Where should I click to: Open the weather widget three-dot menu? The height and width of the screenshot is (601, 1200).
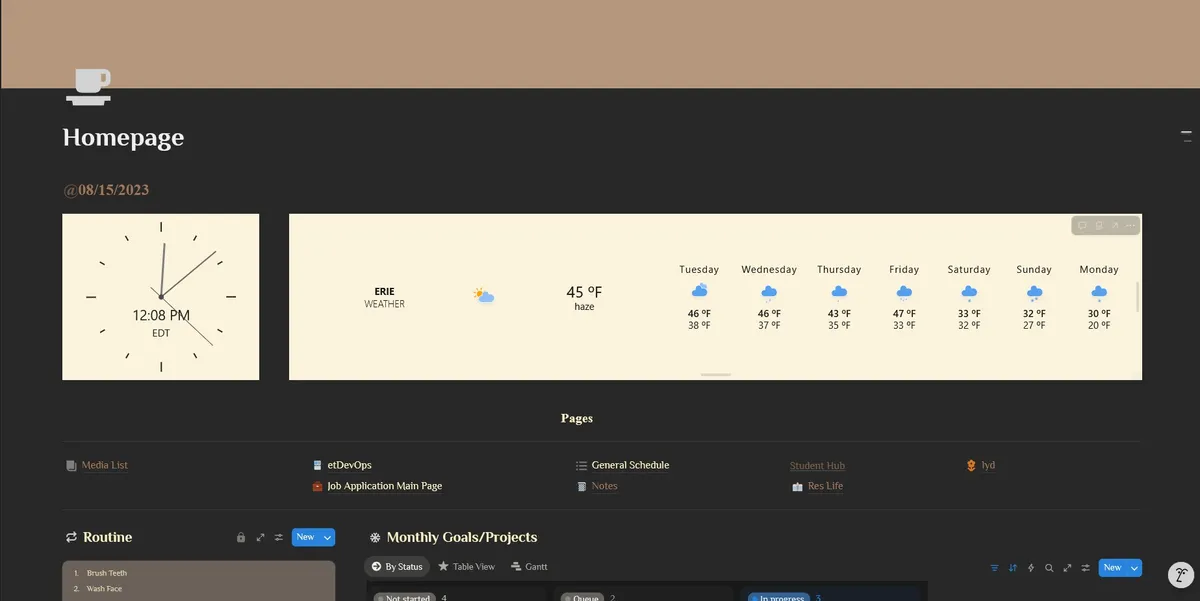pyautogui.click(x=1130, y=226)
